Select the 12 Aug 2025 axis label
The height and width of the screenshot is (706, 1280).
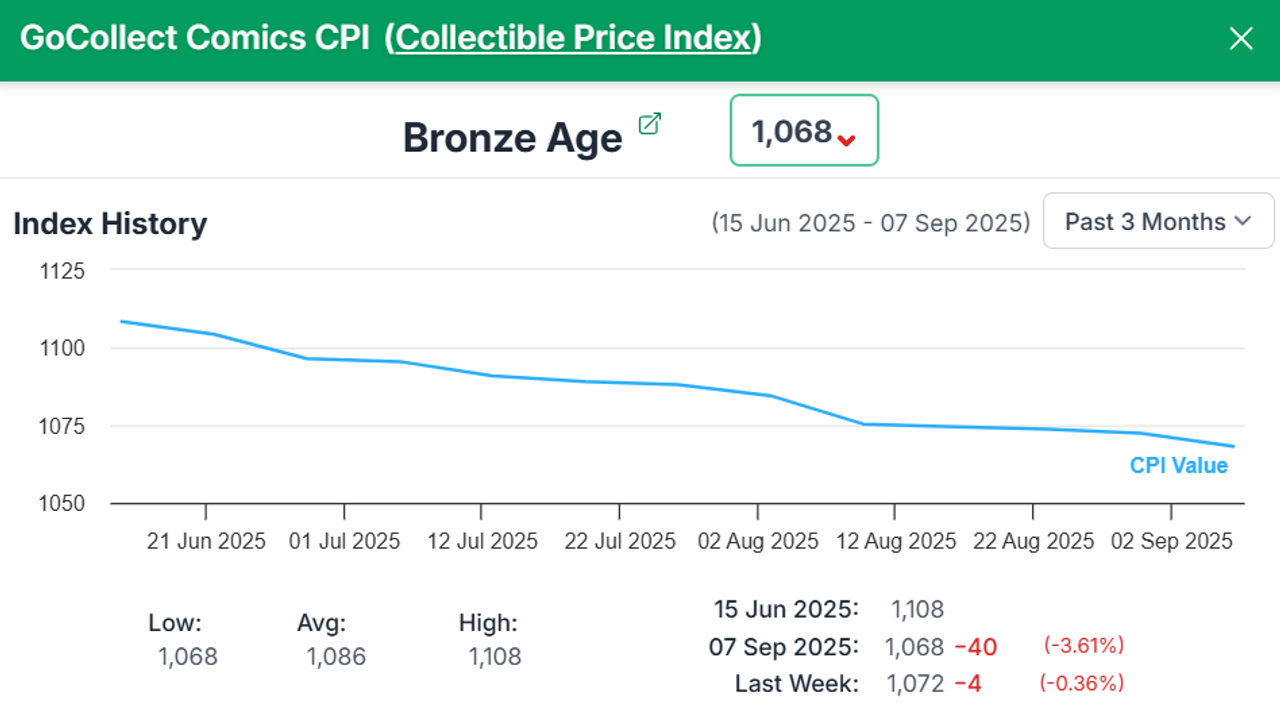point(895,541)
